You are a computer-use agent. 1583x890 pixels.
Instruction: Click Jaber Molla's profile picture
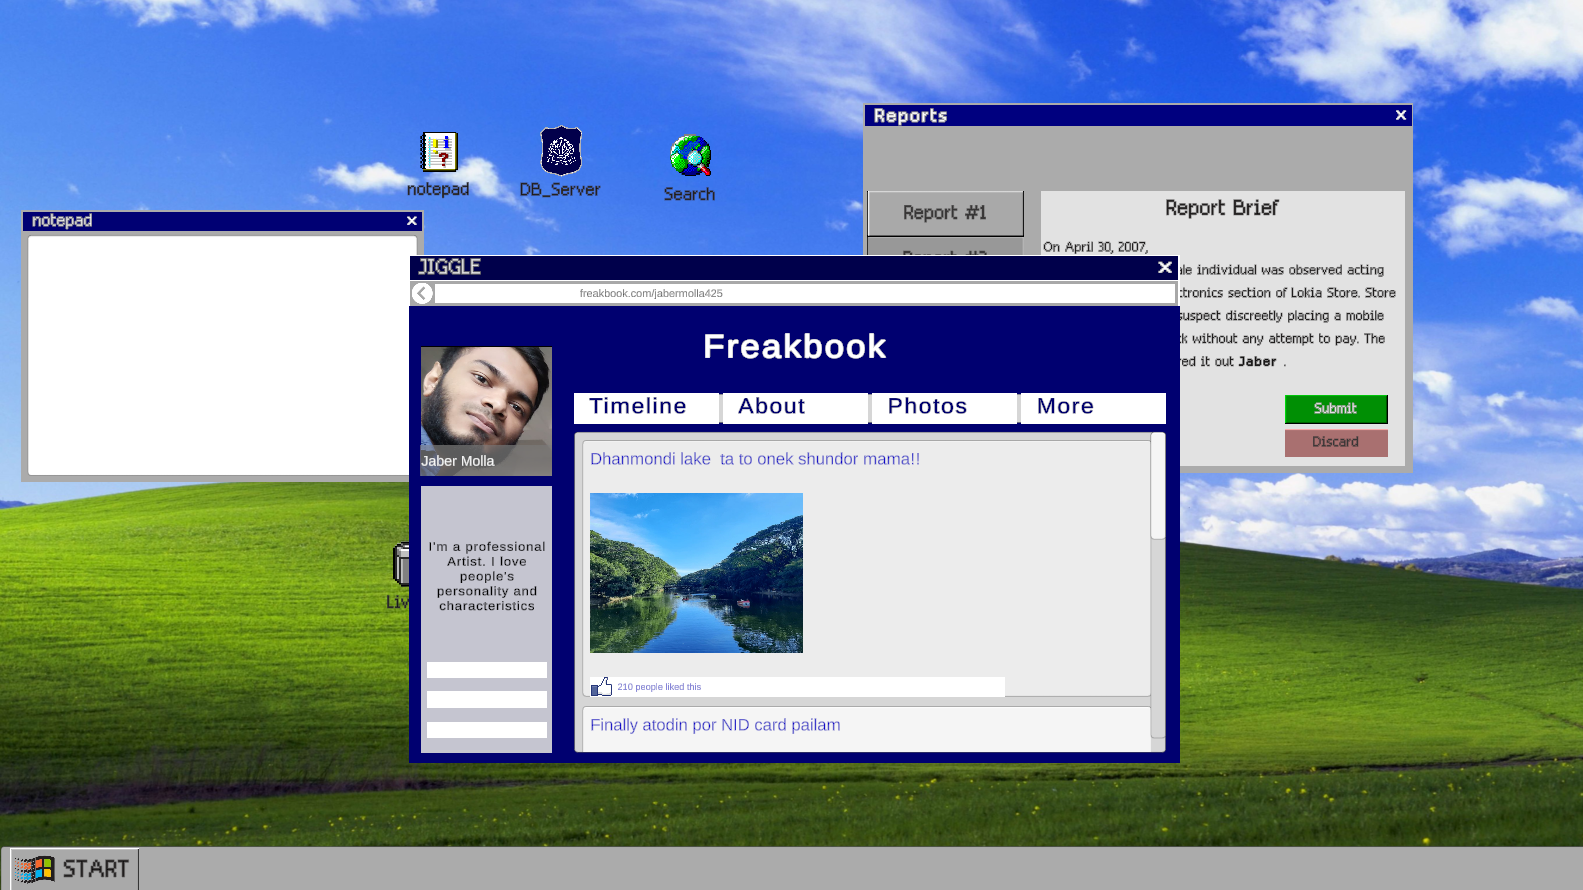pyautogui.click(x=486, y=411)
